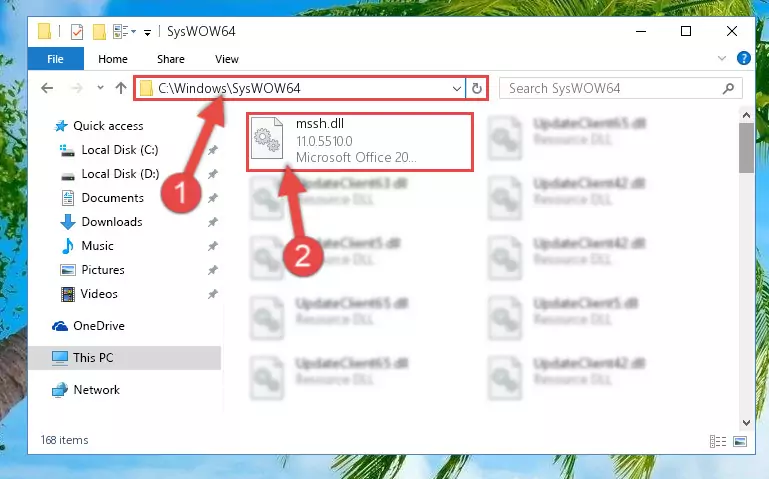Screen dimensions: 769x479
Task: Click the pin icon beside Videos
Action: 212,294
